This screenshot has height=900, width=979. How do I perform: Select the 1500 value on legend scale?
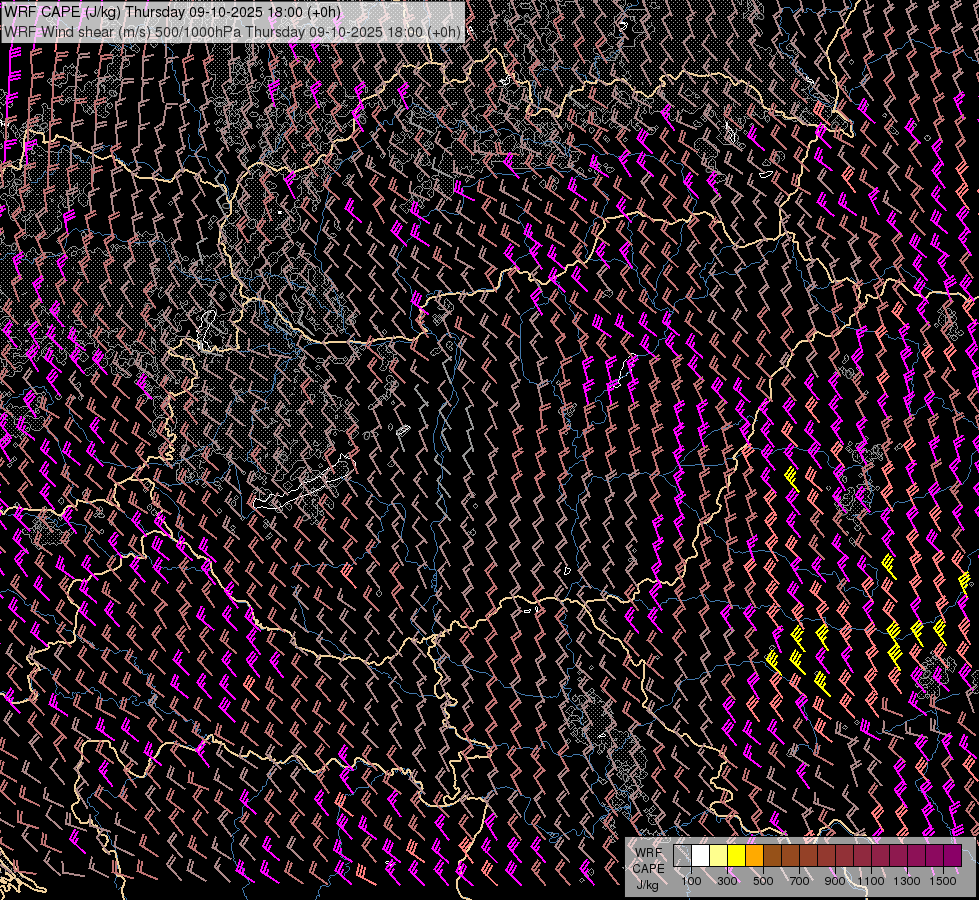point(943,881)
